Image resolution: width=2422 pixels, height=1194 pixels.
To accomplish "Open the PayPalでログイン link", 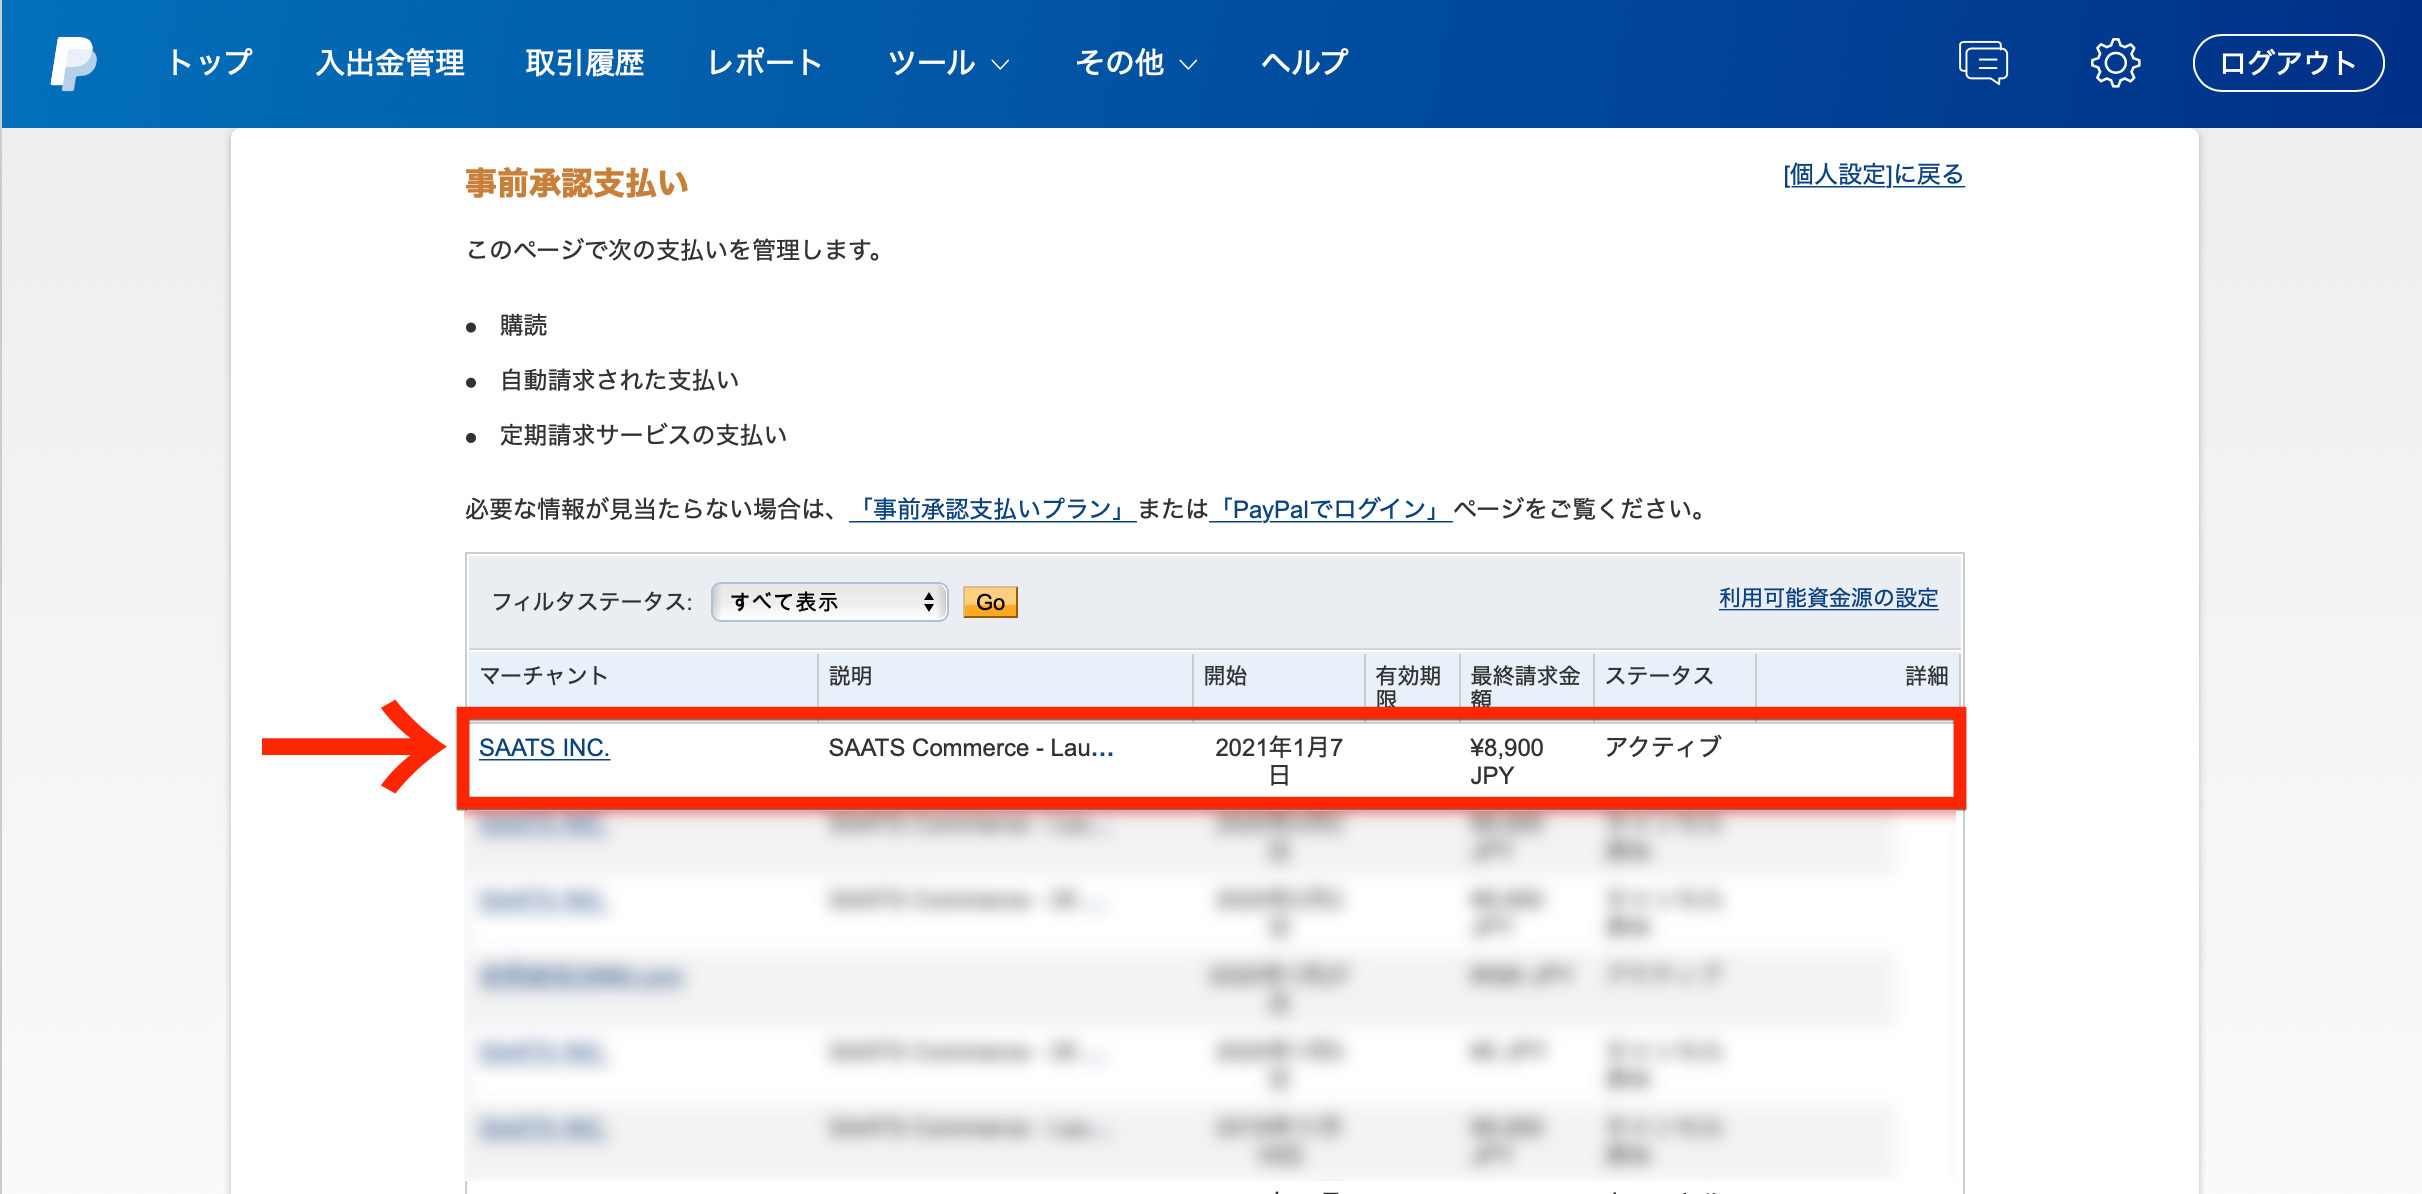I will click(1330, 509).
